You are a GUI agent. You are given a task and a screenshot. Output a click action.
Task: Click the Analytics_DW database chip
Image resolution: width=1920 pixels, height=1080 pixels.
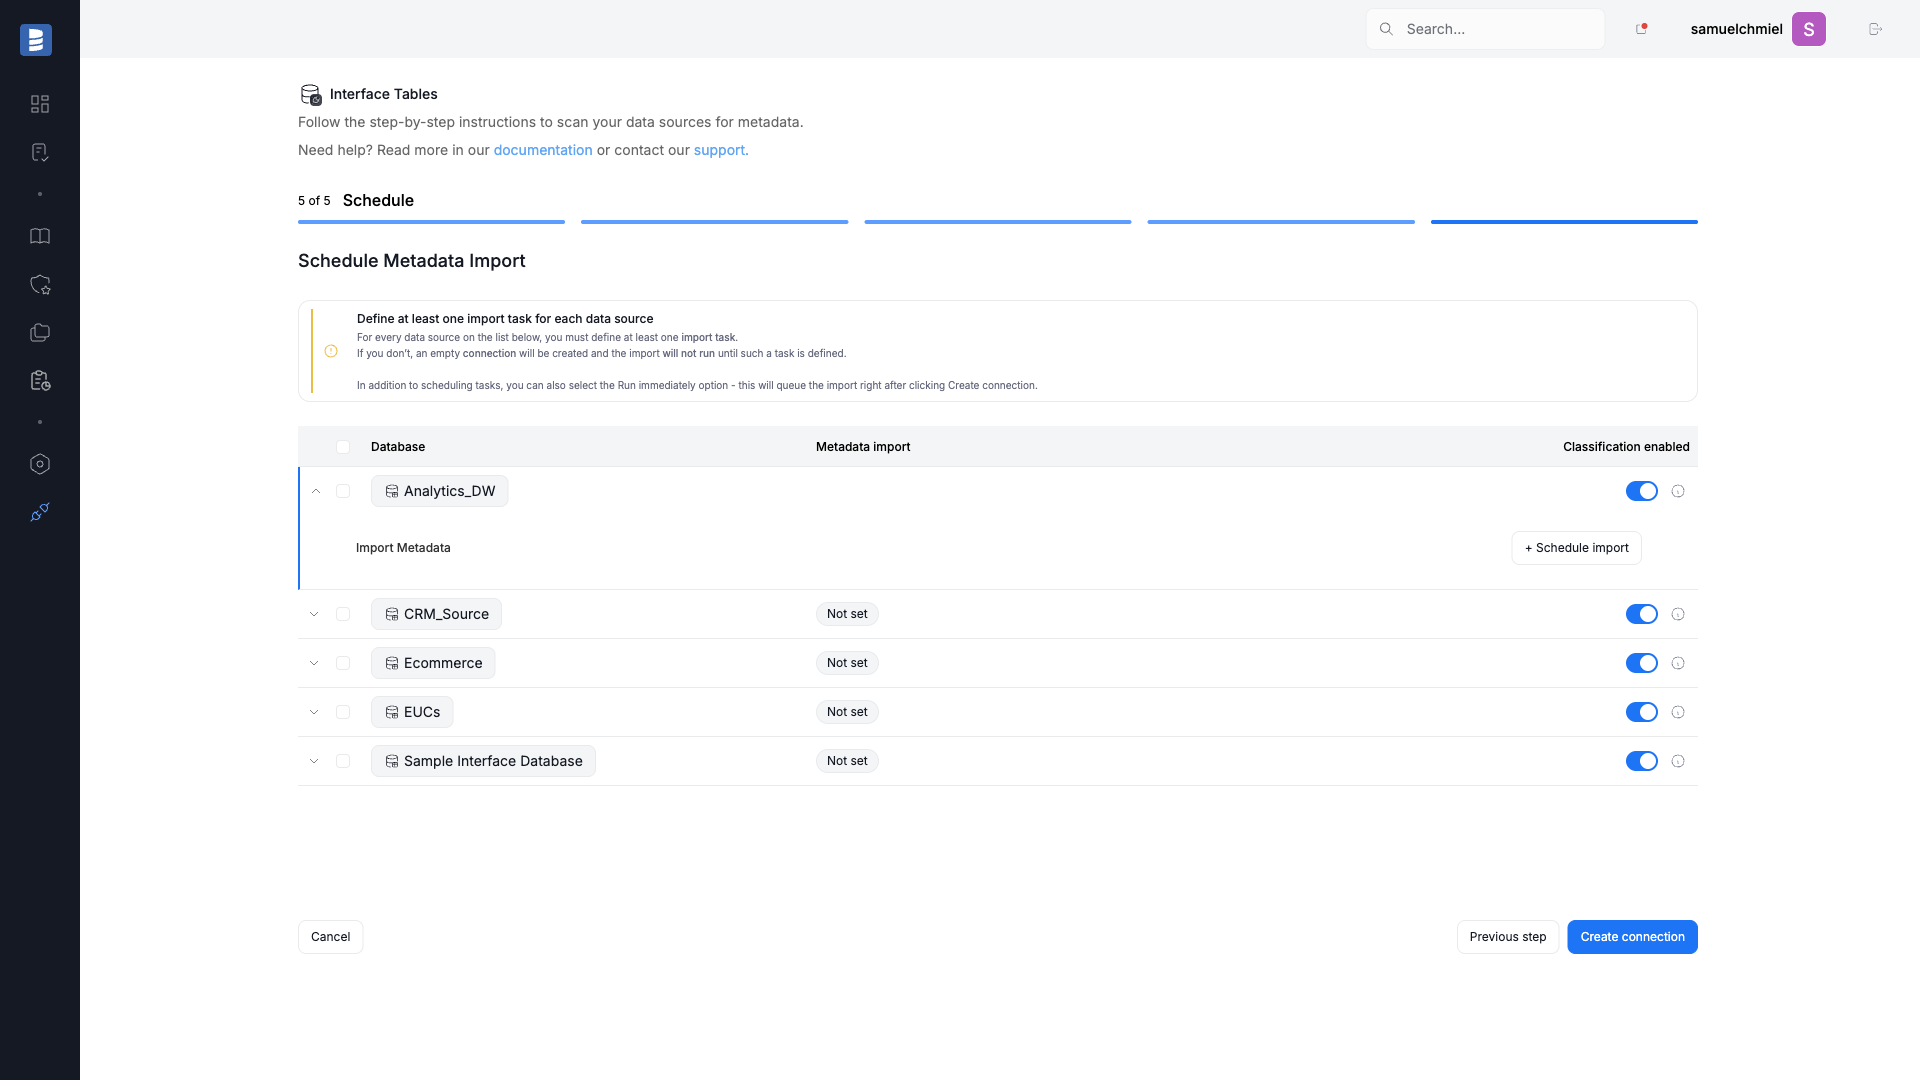439,491
